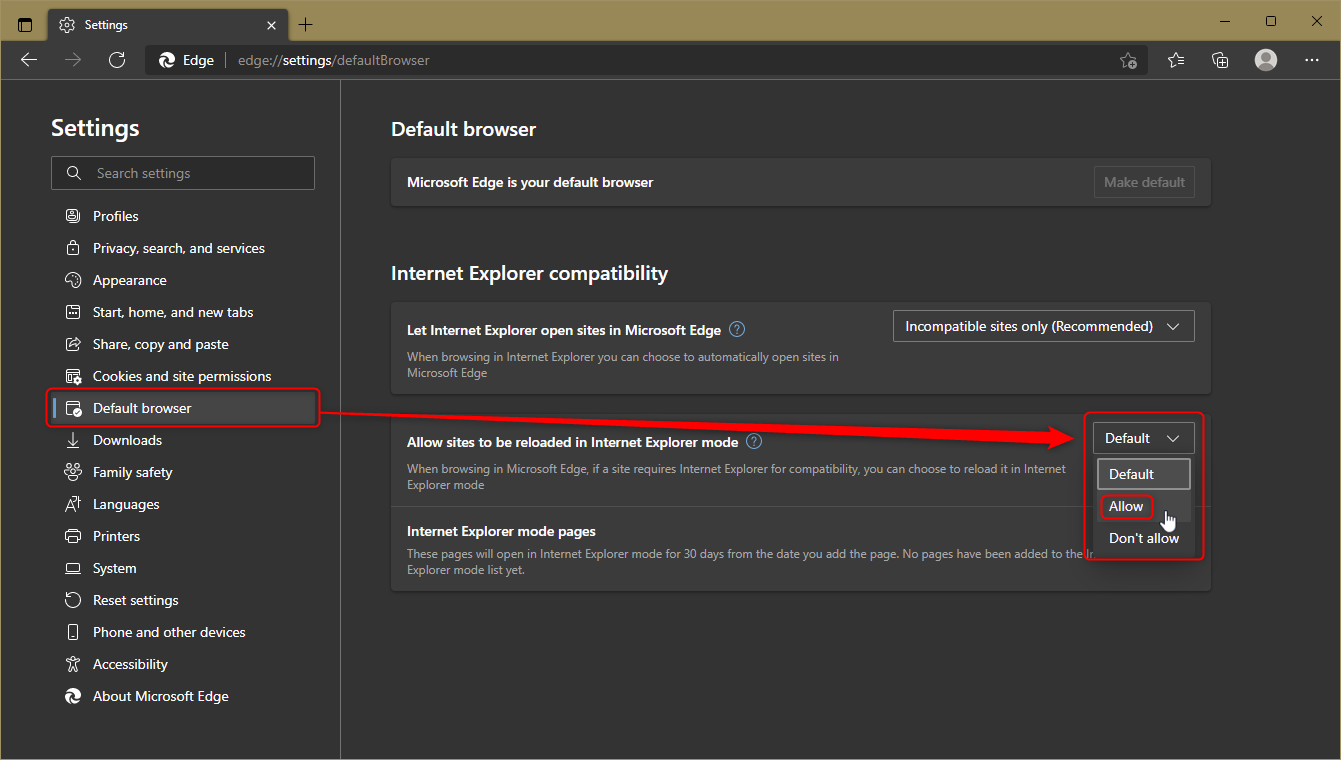
Task: Click the Refresh page icon
Action: (x=117, y=60)
